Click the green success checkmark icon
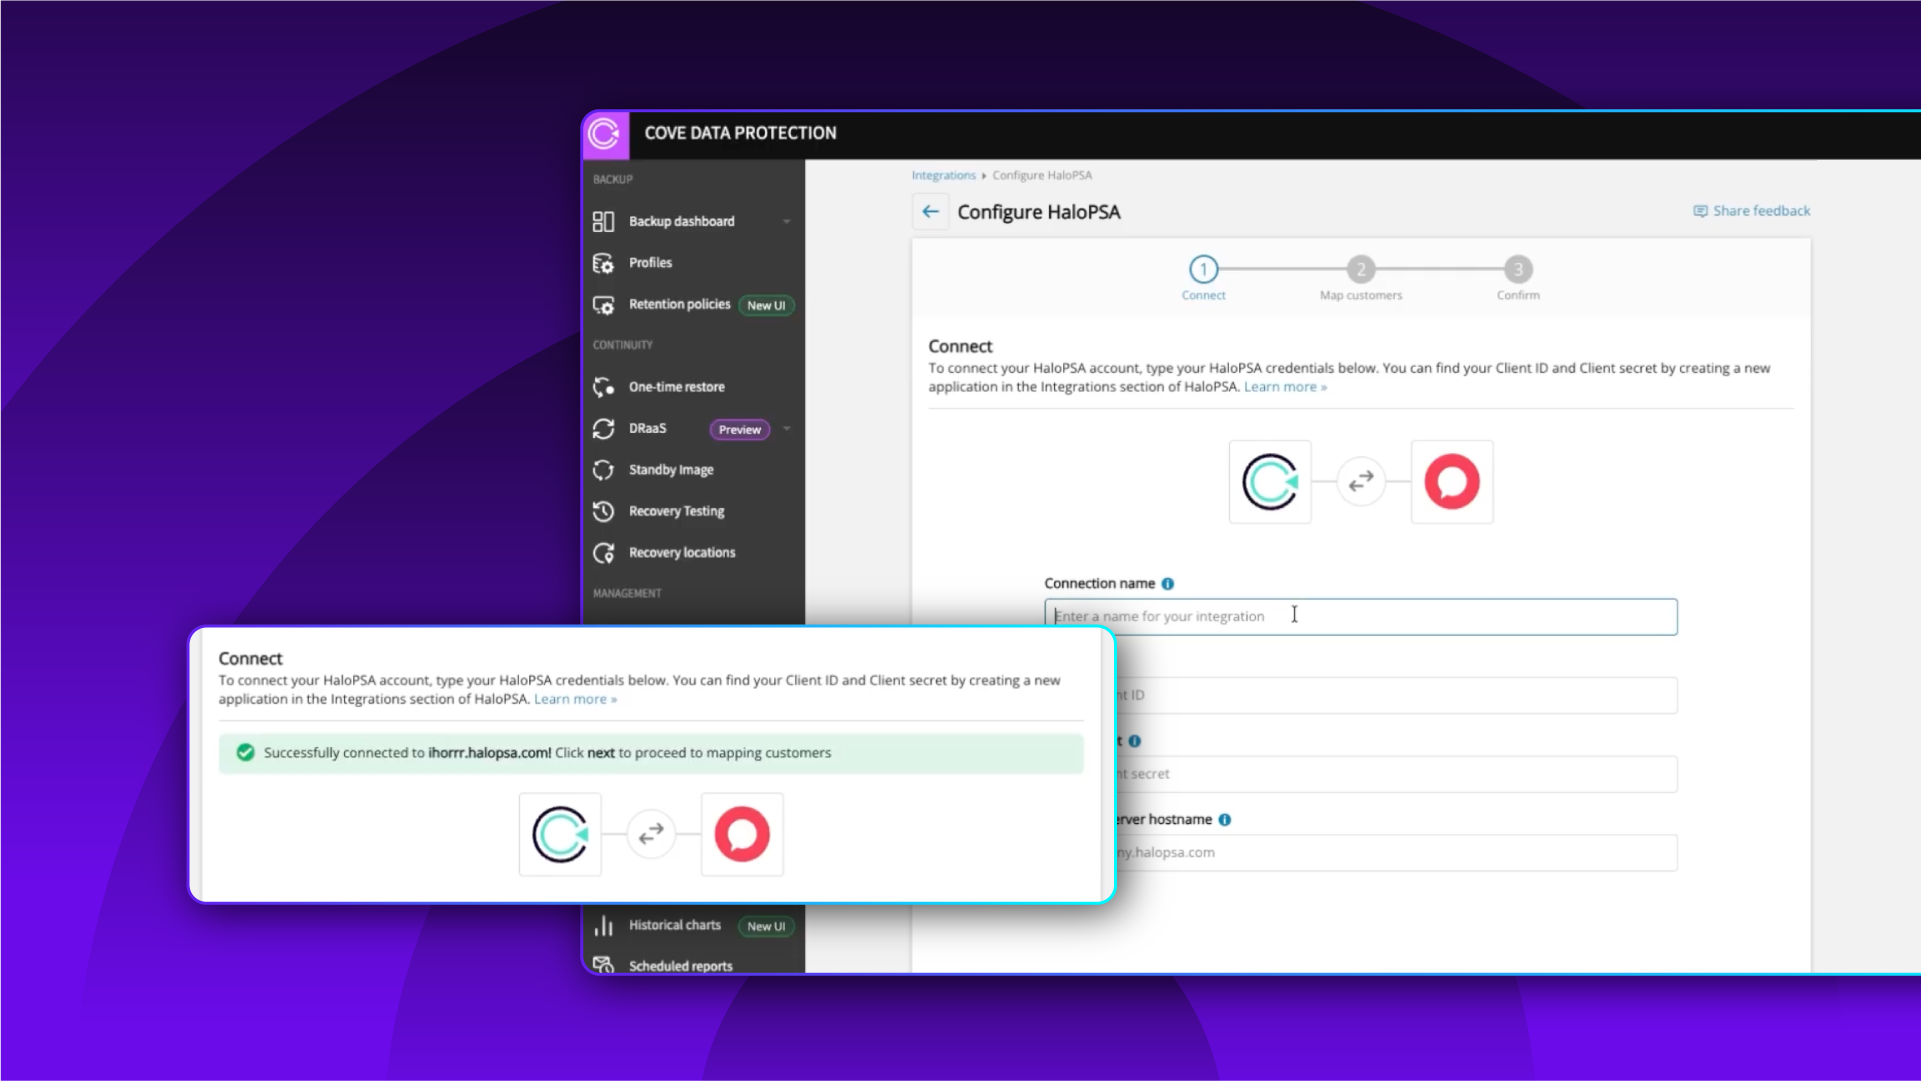The image size is (1921, 1081). click(x=245, y=753)
